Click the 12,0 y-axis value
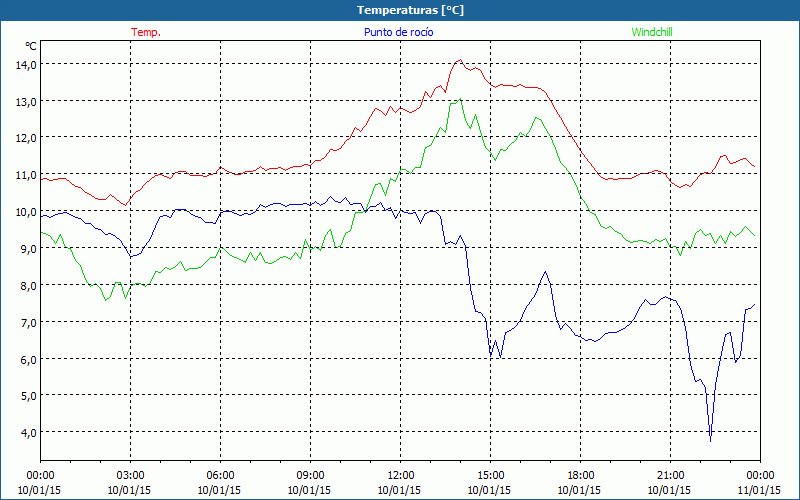This screenshot has width=800, height=500. coord(26,138)
